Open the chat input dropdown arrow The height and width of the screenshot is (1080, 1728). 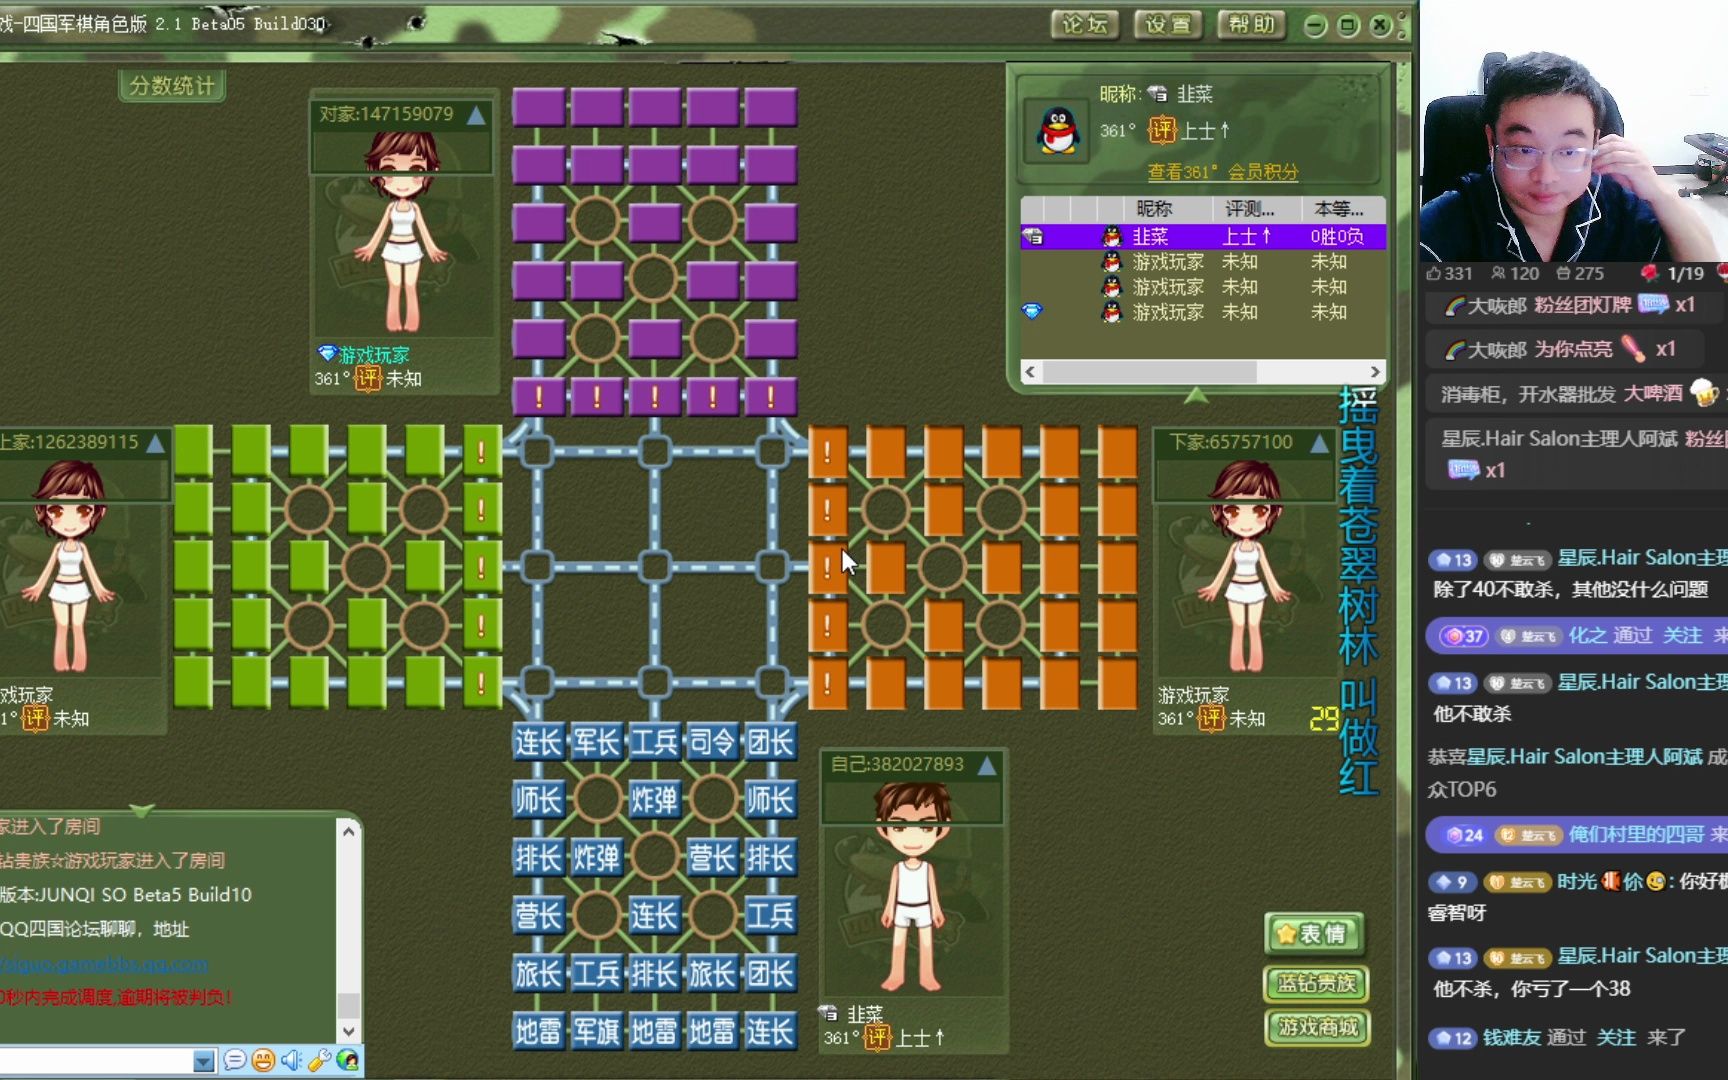(x=204, y=1061)
